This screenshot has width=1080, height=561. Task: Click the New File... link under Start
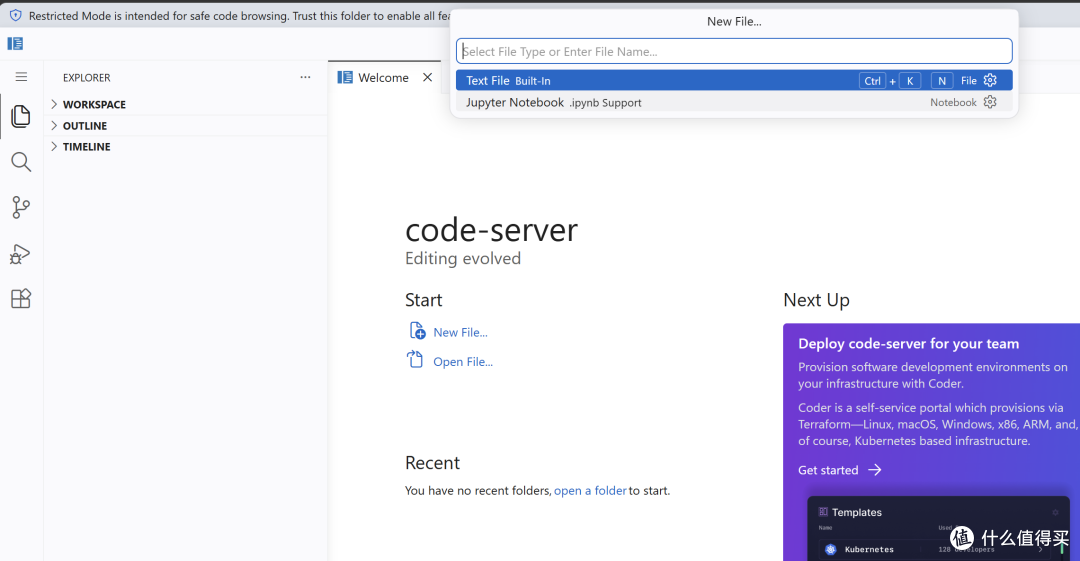(x=460, y=332)
